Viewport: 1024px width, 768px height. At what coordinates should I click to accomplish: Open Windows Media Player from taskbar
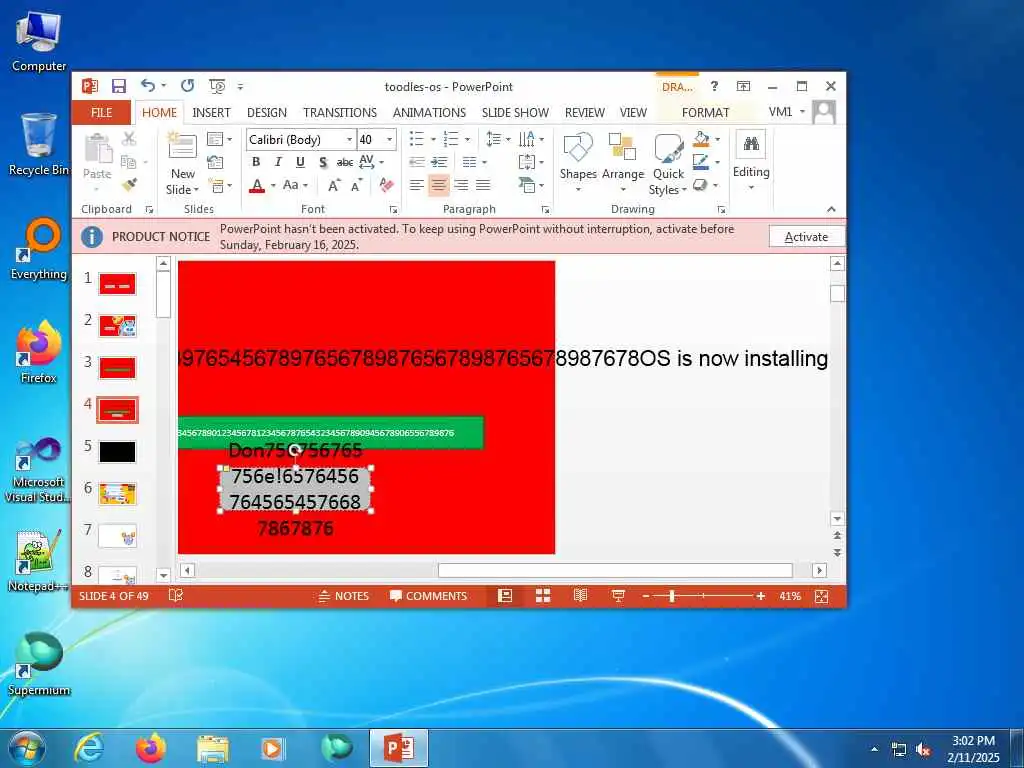click(x=272, y=748)
